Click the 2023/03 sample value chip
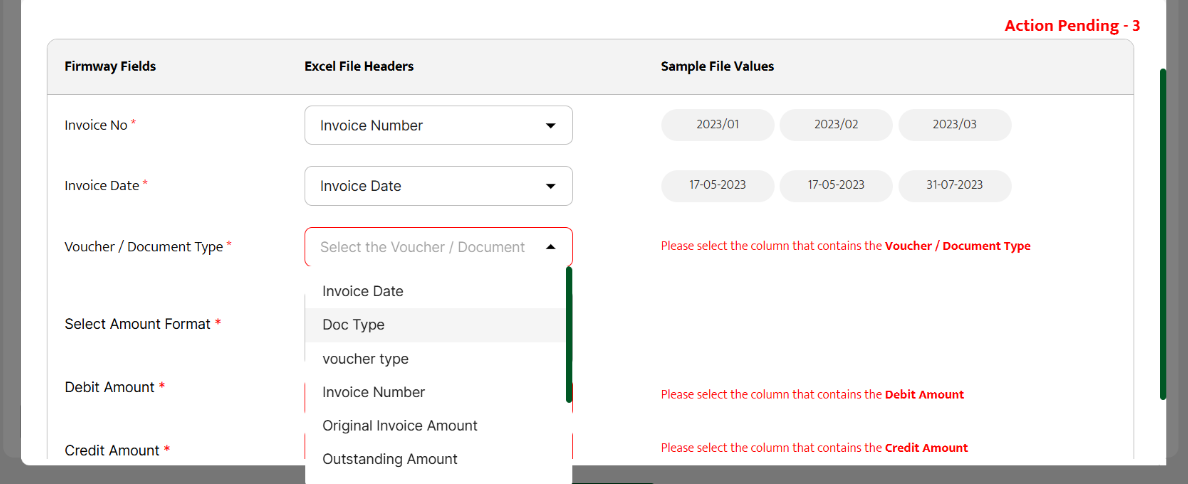Image resolution: width=1188 pixels, height=484 pixels. click(x=954, y=125)
